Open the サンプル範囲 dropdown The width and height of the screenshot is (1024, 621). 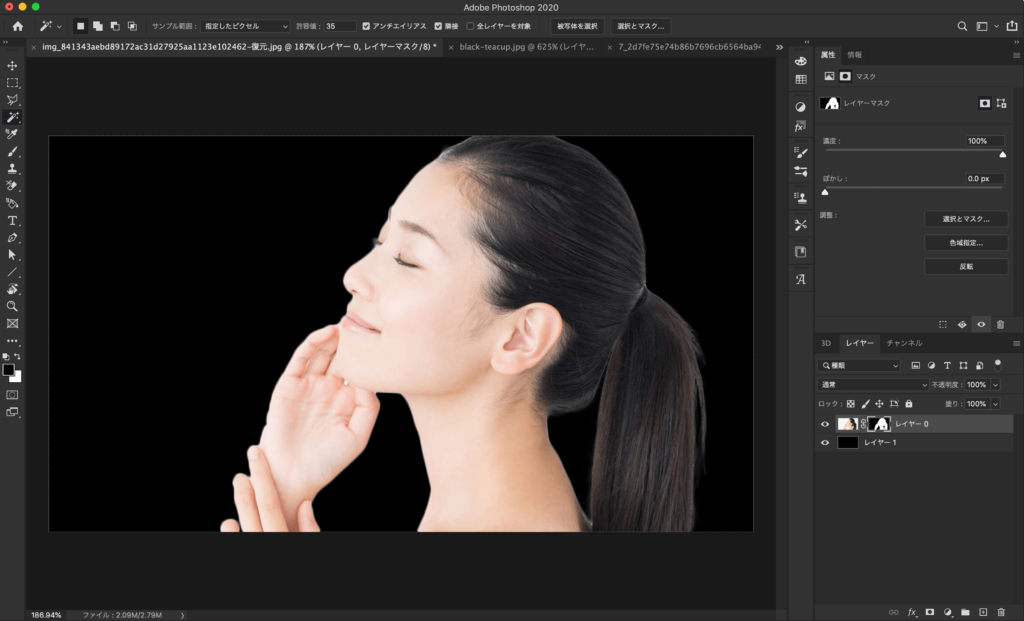point(245,26)
